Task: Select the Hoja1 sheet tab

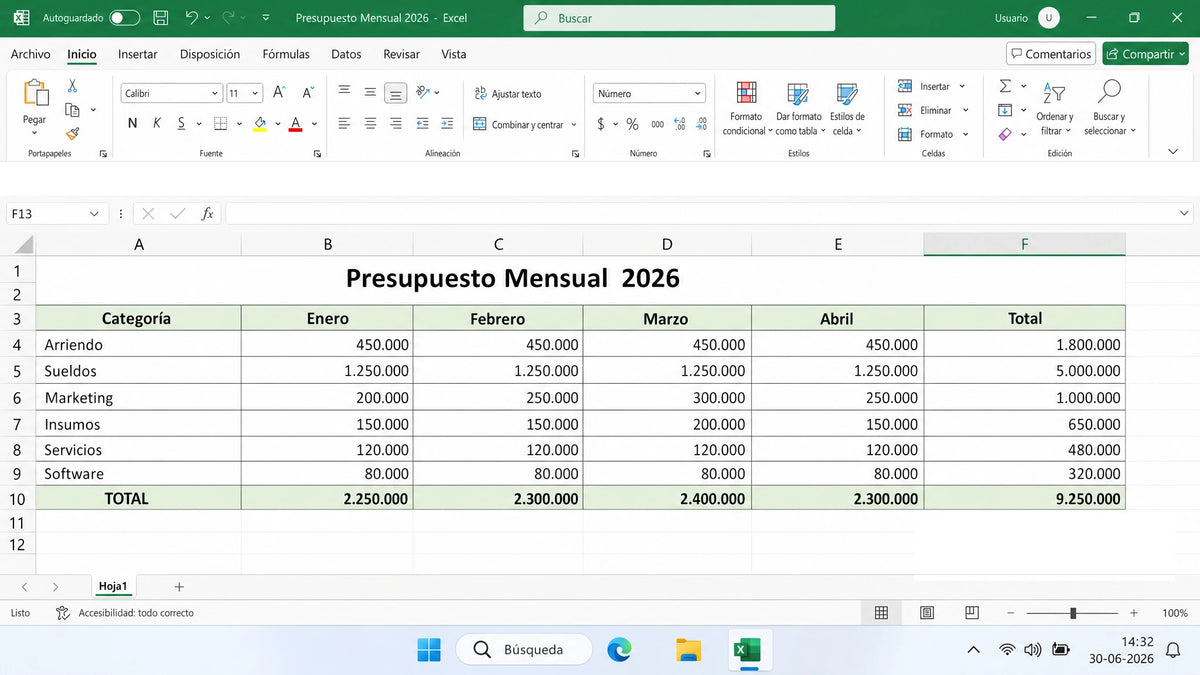Action: [x=113, y=586]
